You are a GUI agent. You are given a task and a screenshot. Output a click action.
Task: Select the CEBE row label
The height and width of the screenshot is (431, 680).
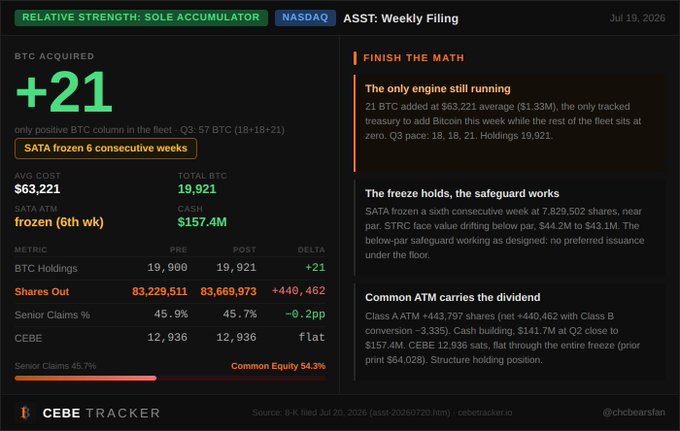click(x=28, y=338)
